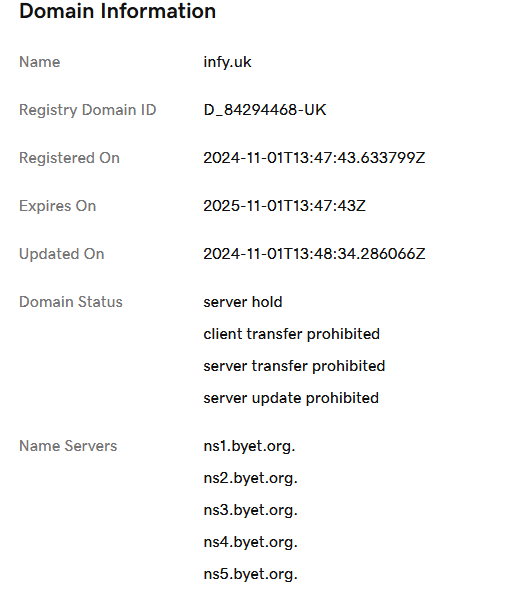Viewport: 527px width, 596px height.
Task: Click the Registered On timestamp value
Action: click(314, 158)
